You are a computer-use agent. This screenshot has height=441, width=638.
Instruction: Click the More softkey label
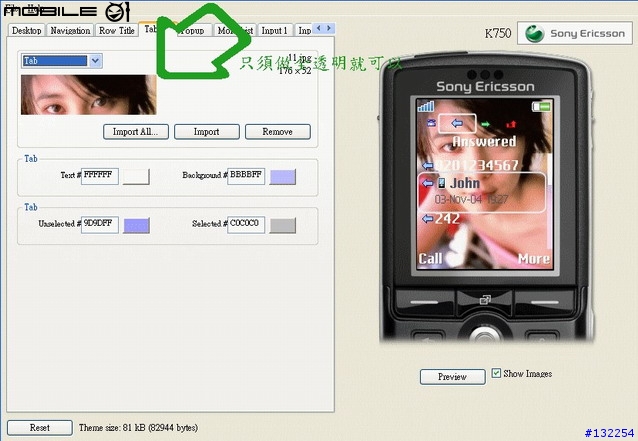click(x=534, y=259)
